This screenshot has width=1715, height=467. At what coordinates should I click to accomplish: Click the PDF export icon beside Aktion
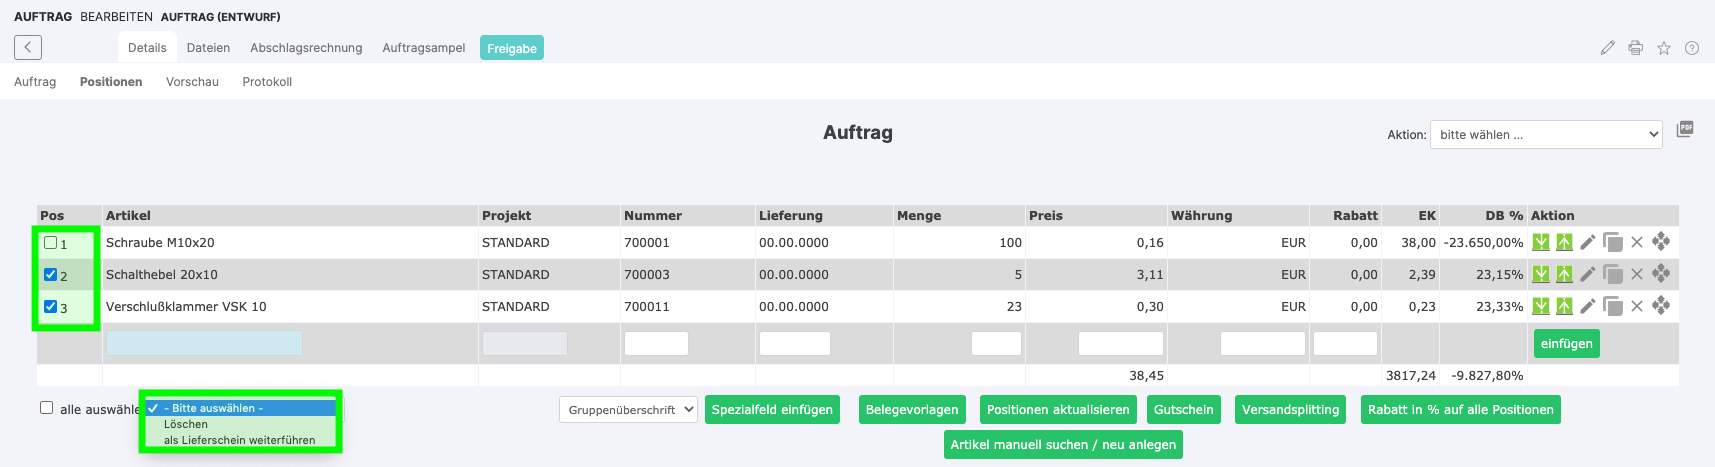[1685, 129]
